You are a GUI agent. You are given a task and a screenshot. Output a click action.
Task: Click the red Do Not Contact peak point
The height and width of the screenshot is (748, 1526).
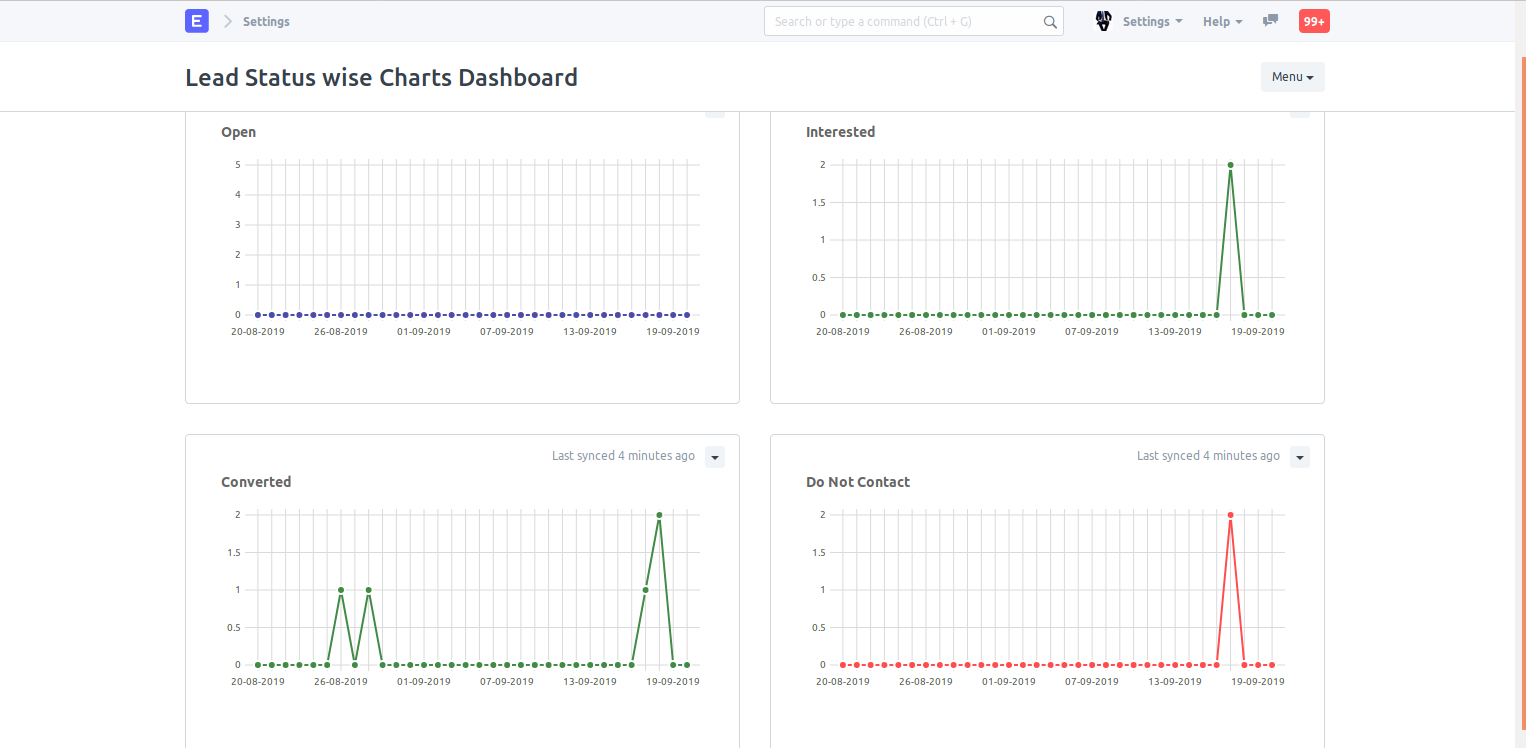(x=1230, y=515)
